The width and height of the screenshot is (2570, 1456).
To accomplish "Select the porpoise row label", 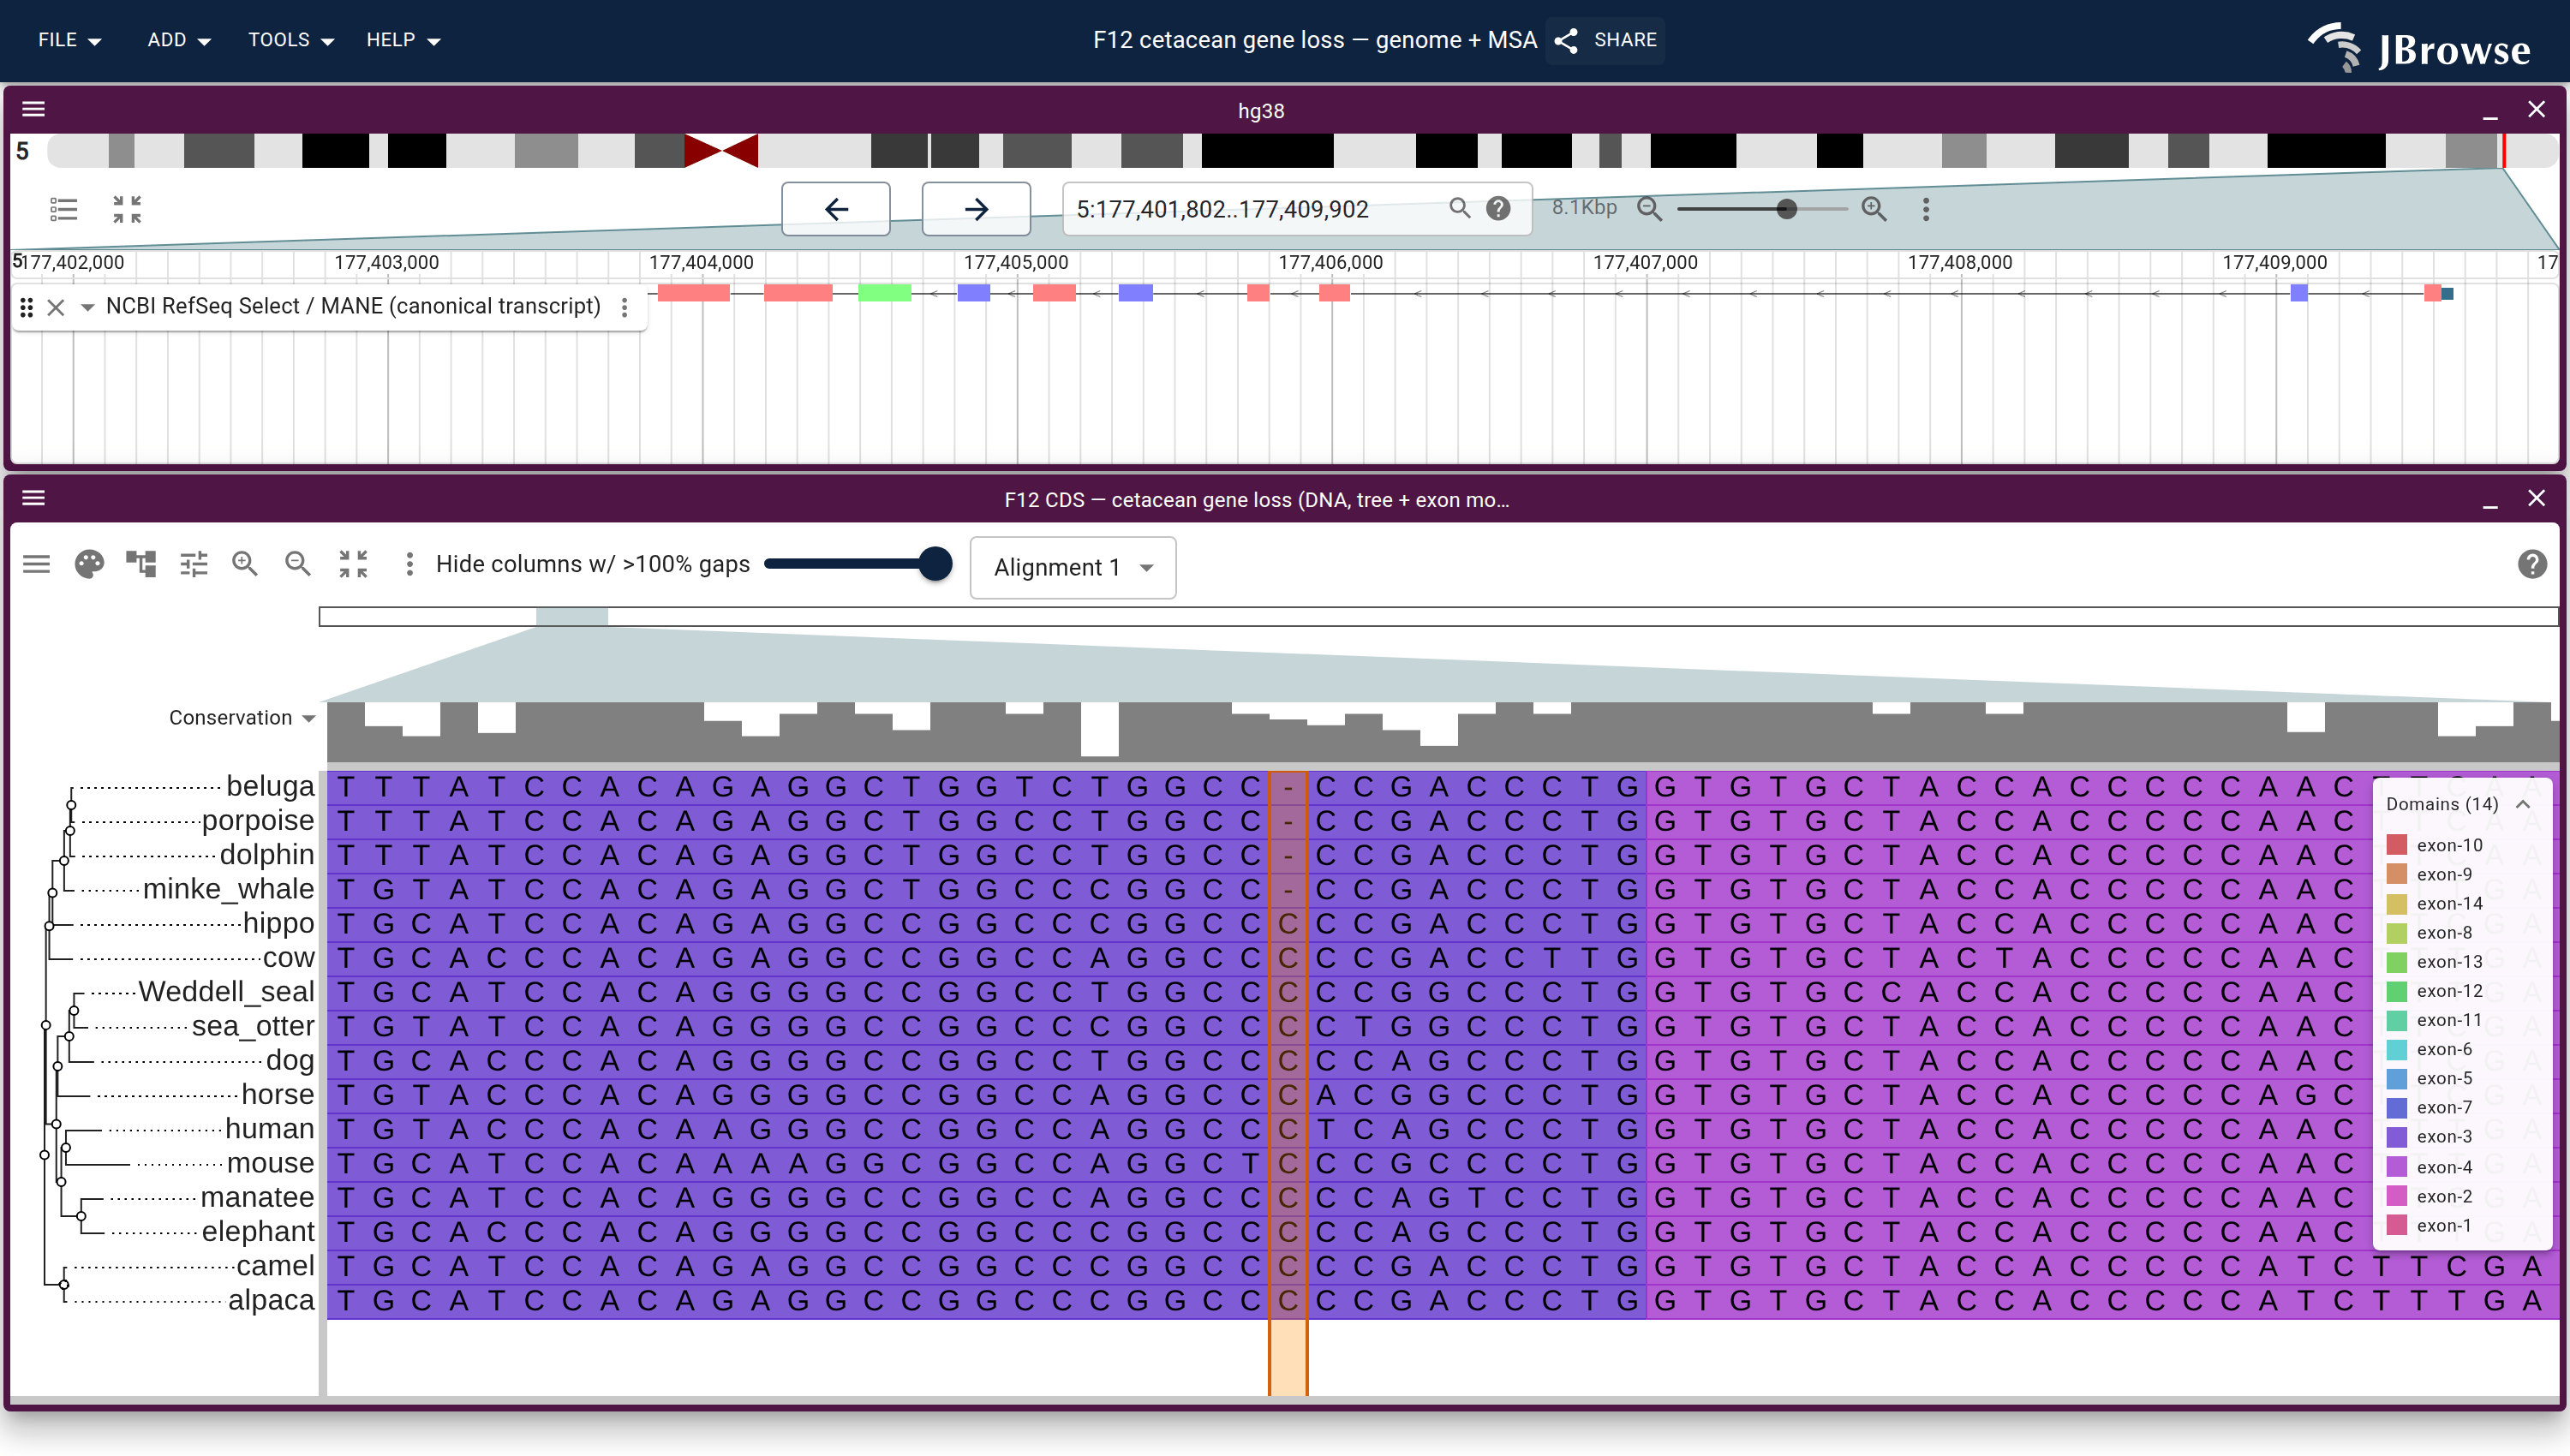I will [x=258, y=820].
